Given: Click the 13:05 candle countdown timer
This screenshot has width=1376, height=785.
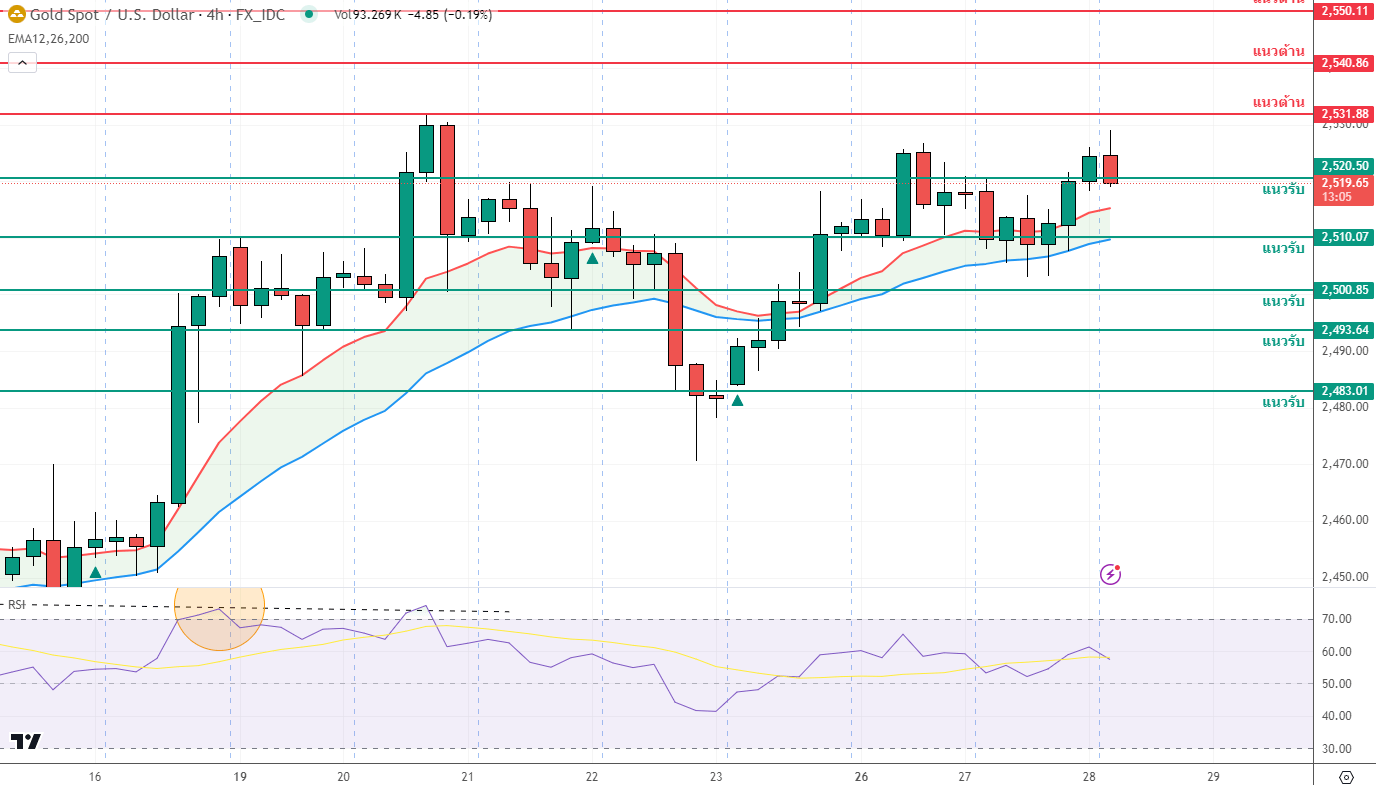Looking at the screenshot, I should click(1337, 197).
